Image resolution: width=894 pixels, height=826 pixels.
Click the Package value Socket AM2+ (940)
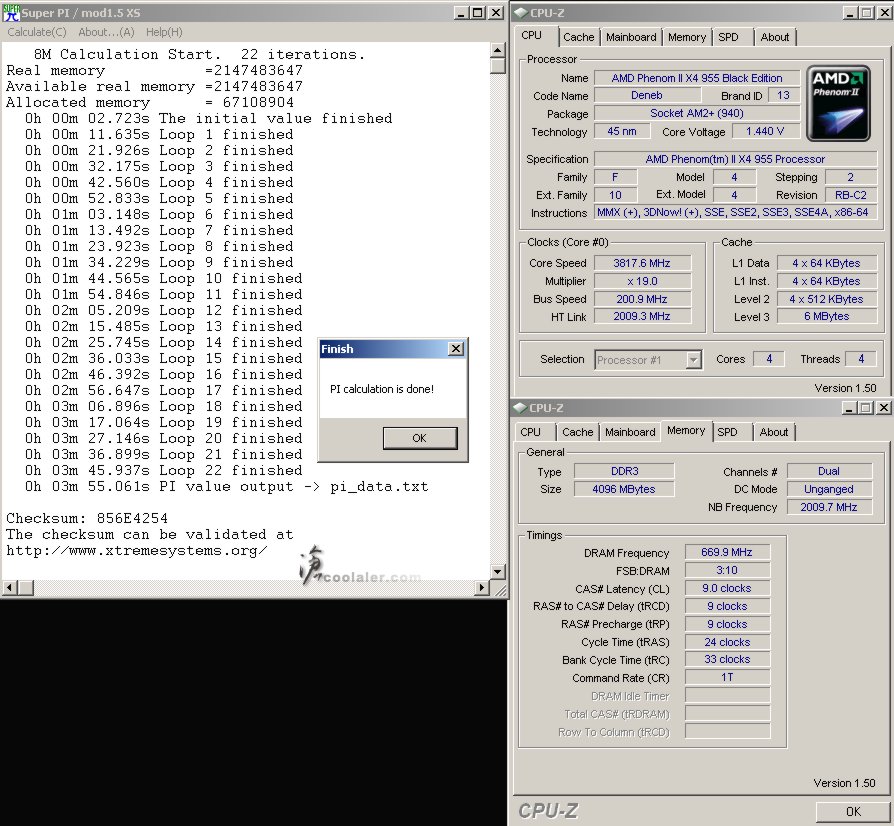(x=697, y=113)
